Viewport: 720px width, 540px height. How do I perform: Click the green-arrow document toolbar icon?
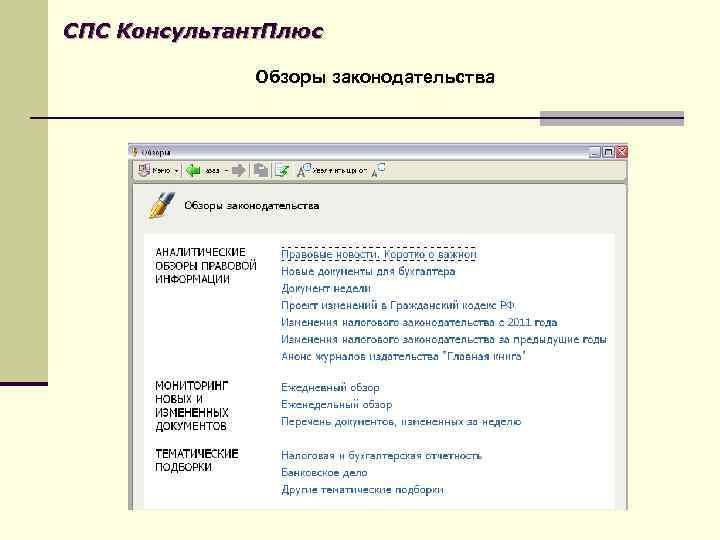[x=282, y=170]
